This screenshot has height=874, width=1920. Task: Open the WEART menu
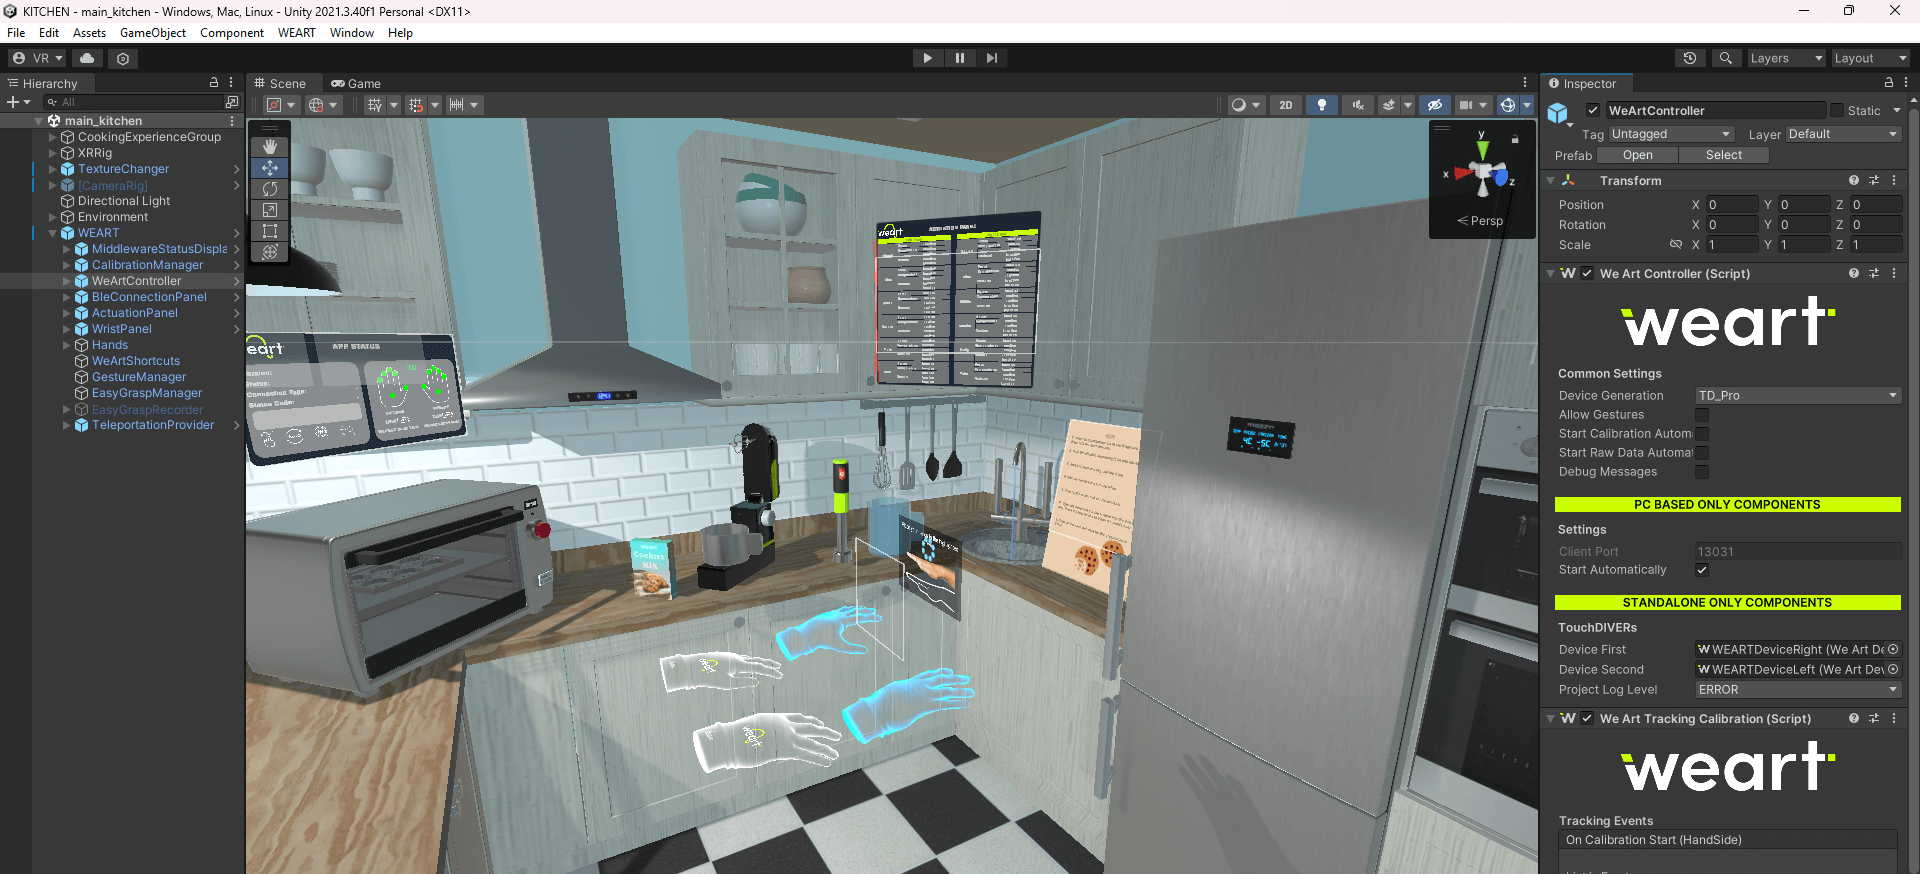coord(296,33)
